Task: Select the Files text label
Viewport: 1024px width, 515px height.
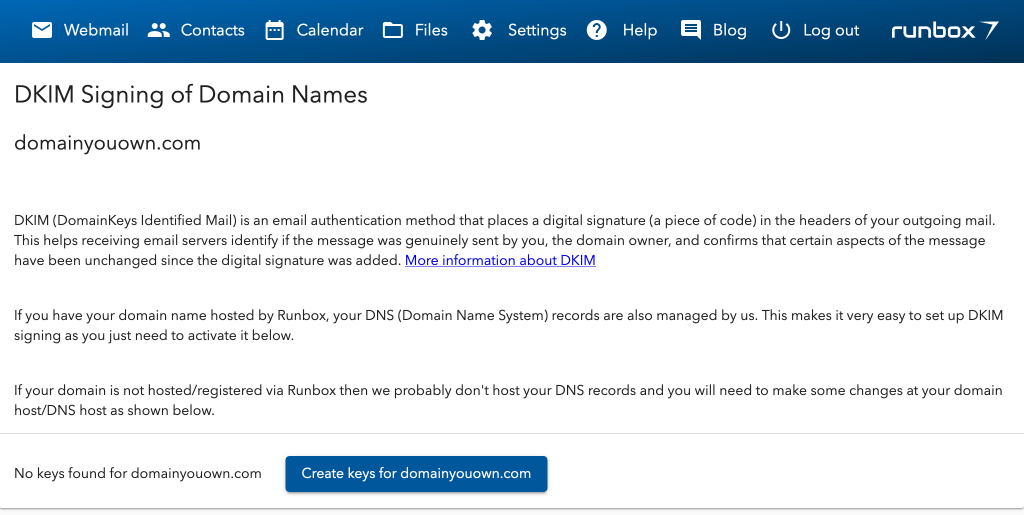Action: (x=431, y=30)
